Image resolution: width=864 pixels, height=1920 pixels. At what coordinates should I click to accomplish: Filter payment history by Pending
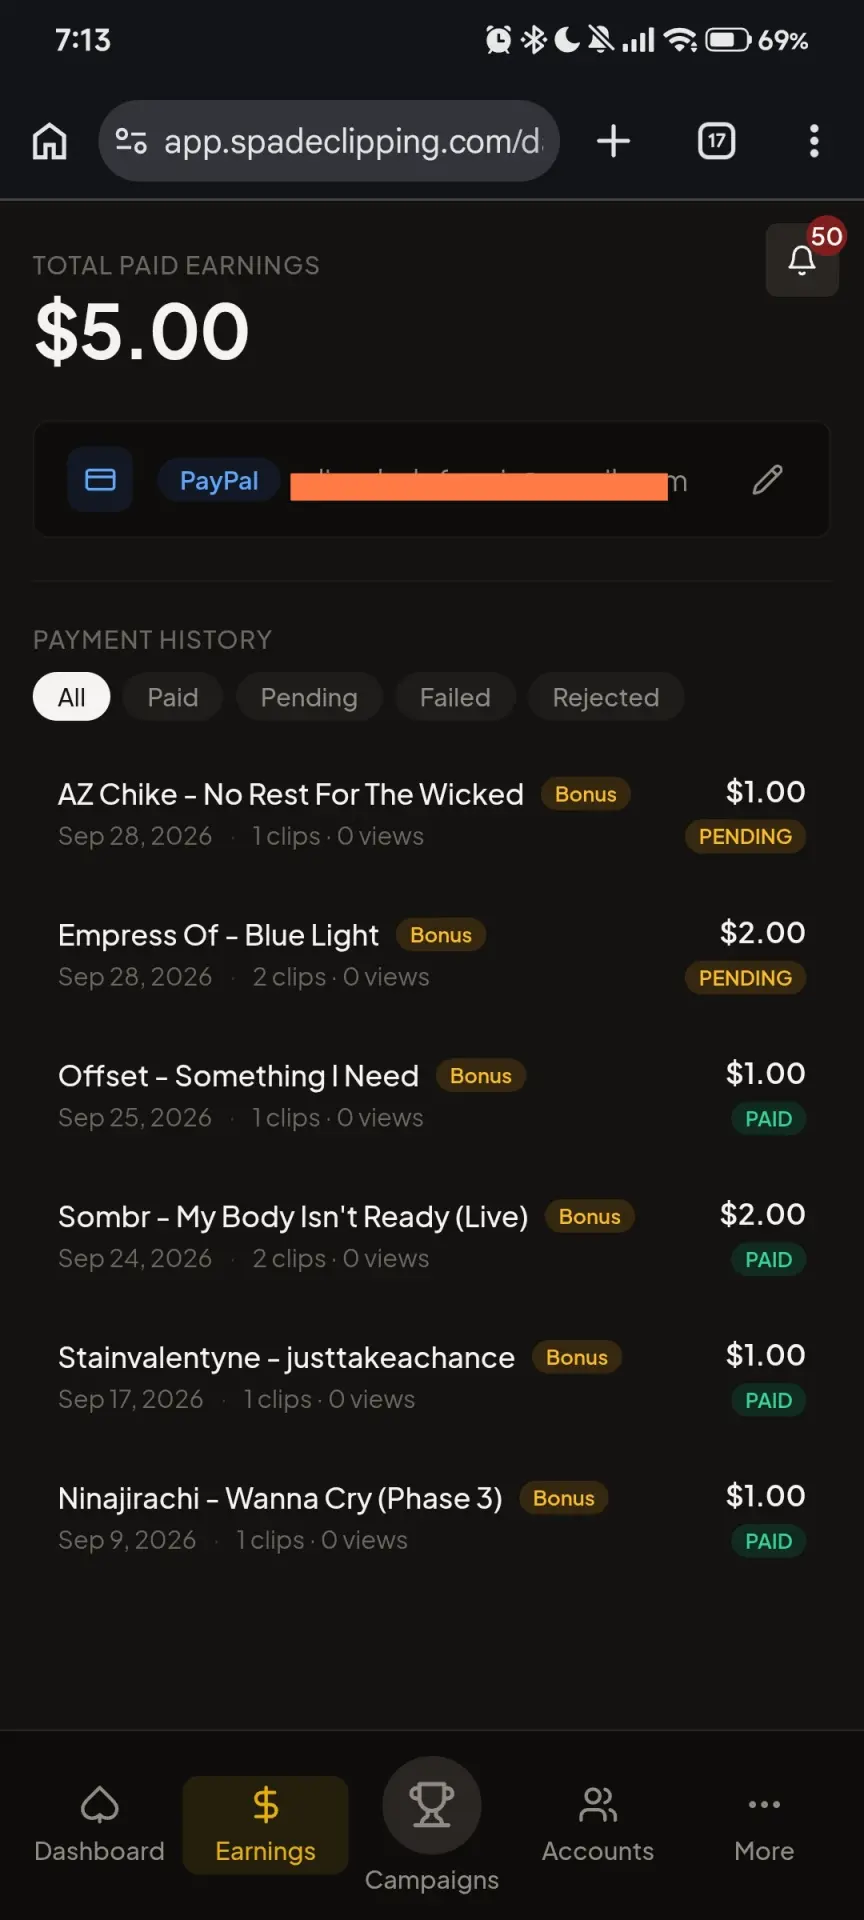coord(309,697)
